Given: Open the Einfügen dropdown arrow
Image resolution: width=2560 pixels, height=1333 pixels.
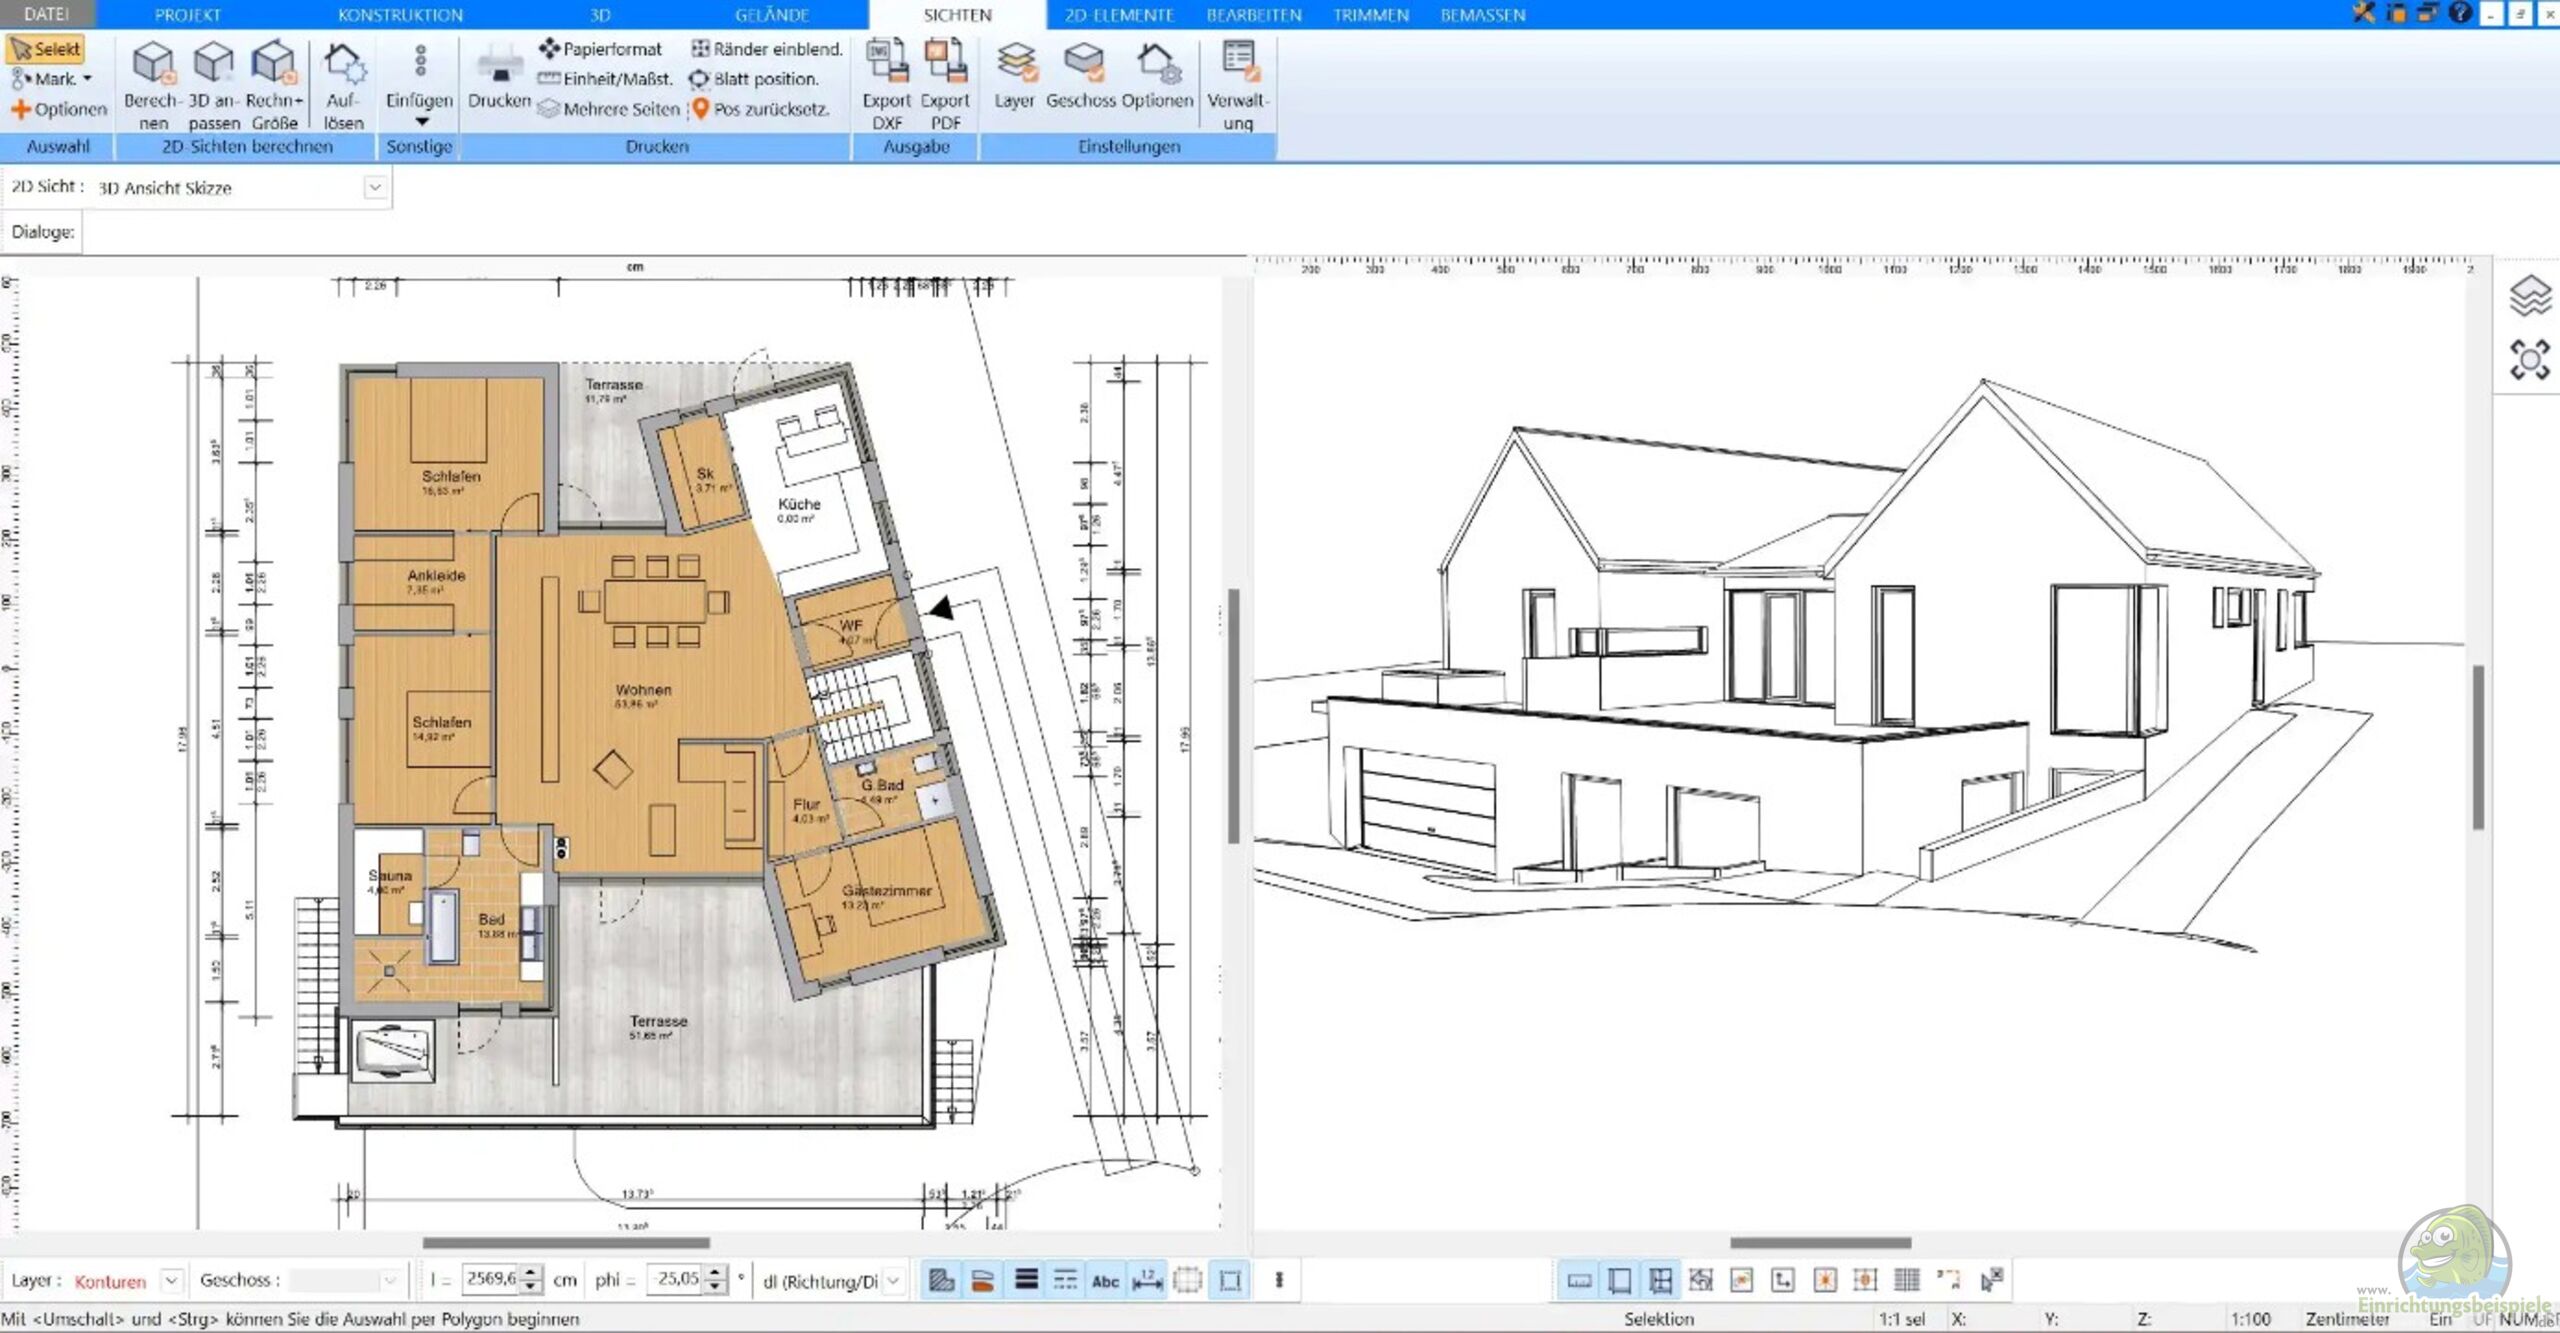Looking at the screenshot, I should click(x=421, y=122).
